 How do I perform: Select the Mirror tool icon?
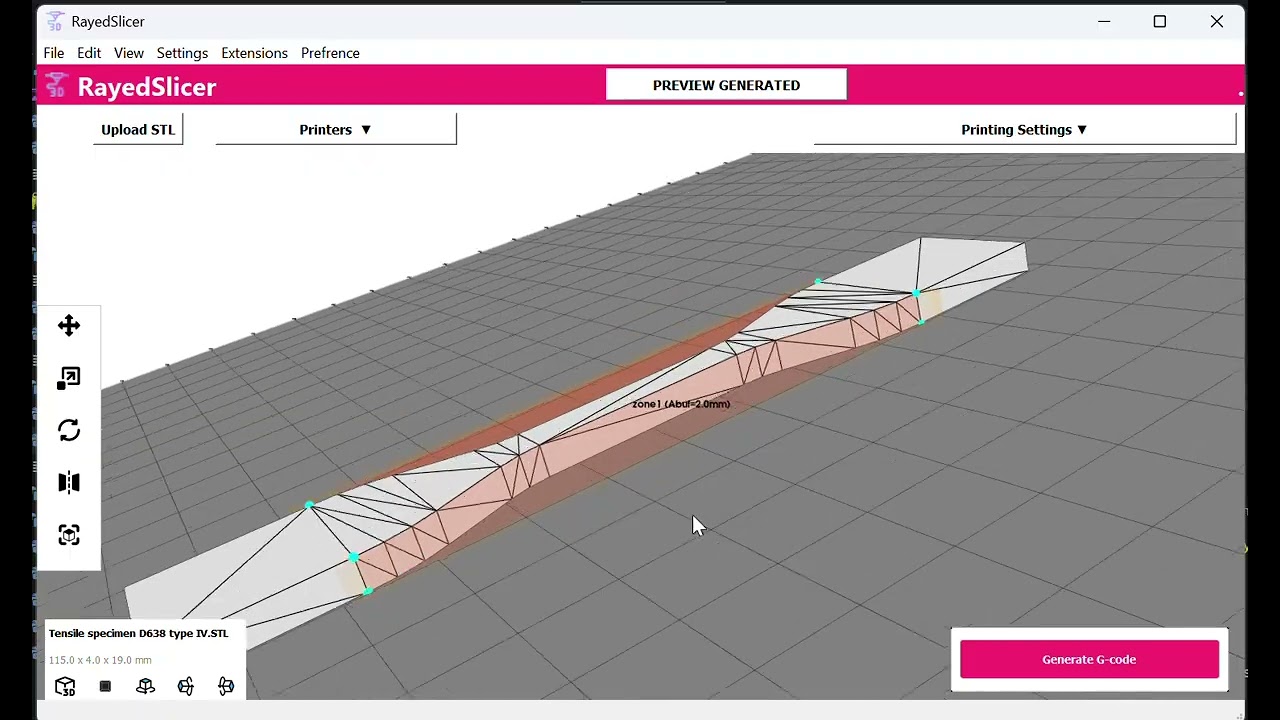click(x=69, y=483)
